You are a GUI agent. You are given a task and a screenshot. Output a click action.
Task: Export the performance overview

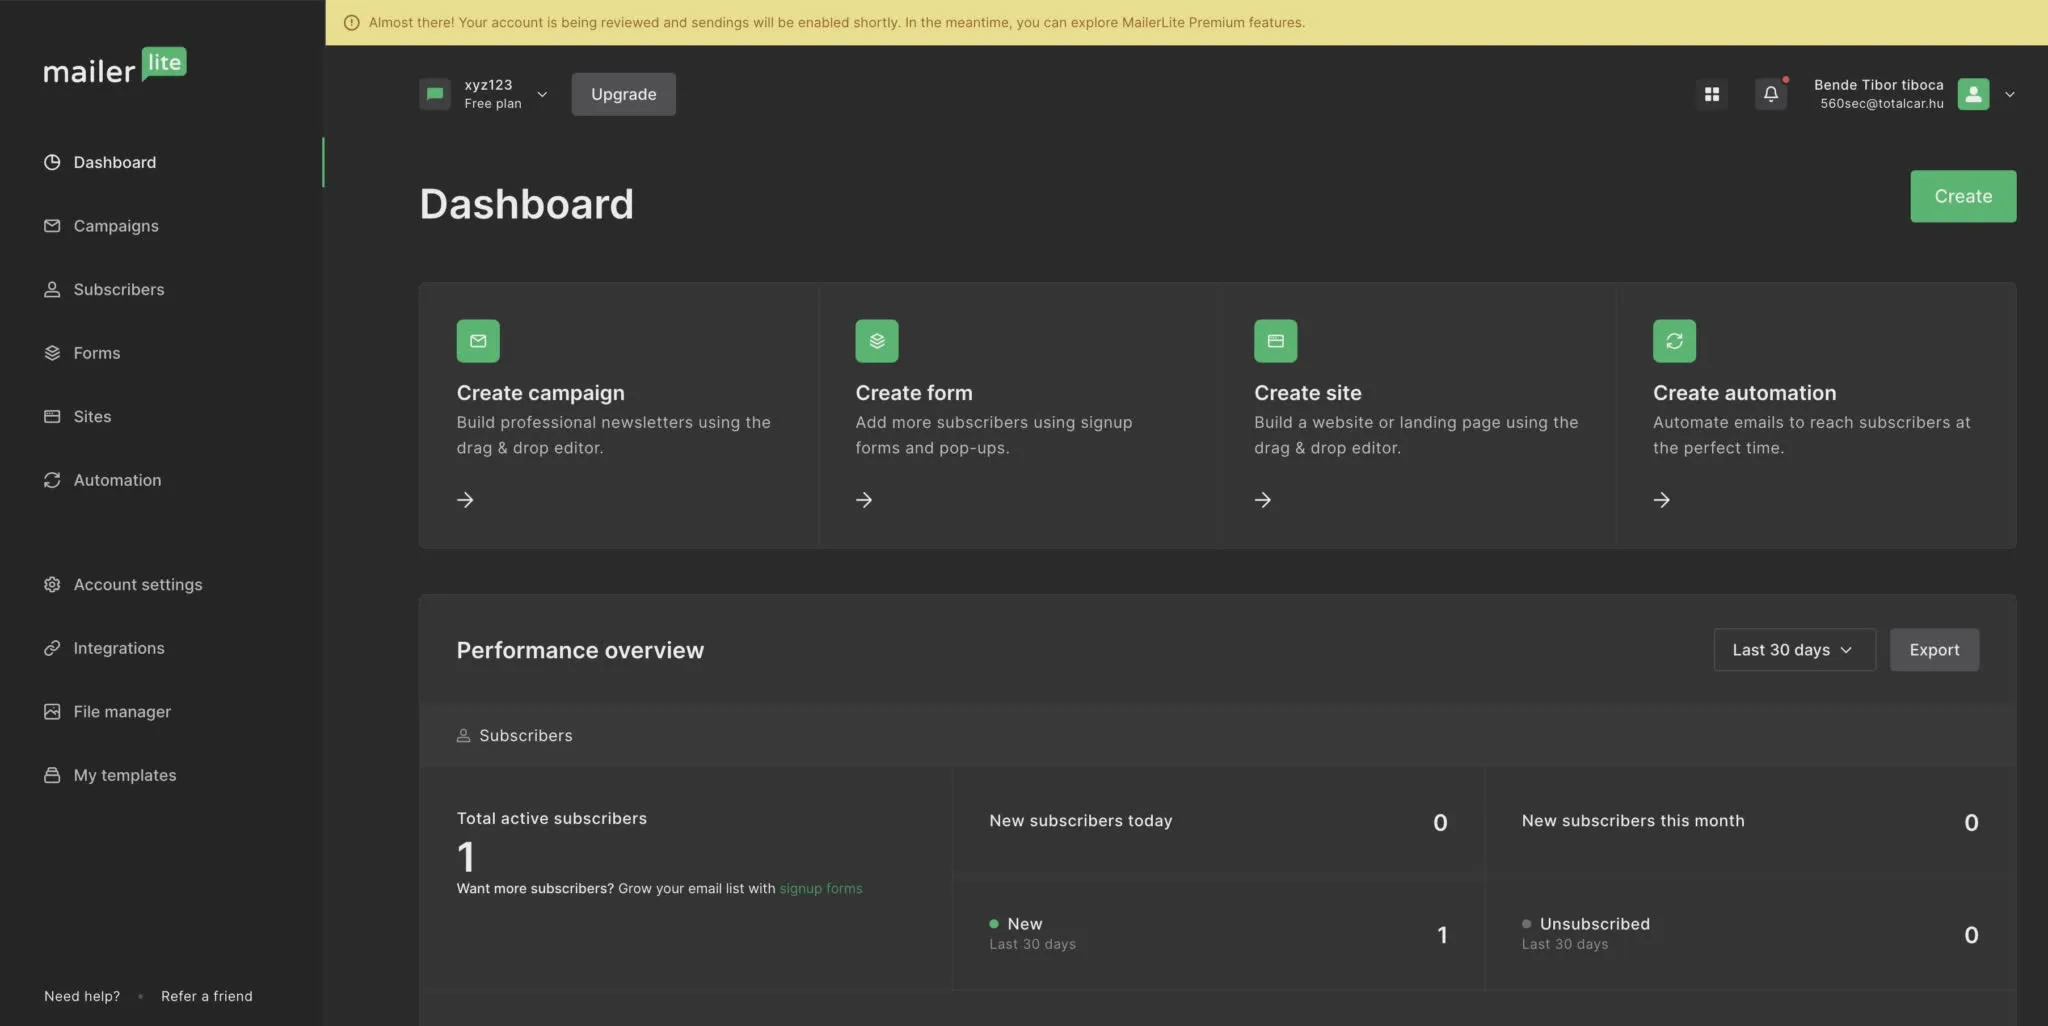(1933, 650)
